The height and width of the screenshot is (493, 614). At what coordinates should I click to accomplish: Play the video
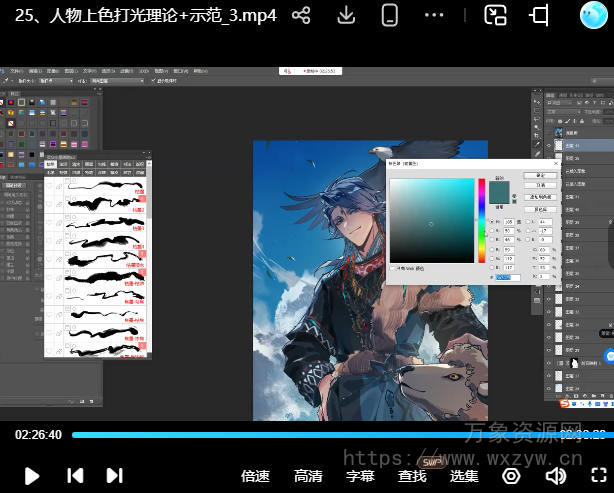(x=32, y=476)
